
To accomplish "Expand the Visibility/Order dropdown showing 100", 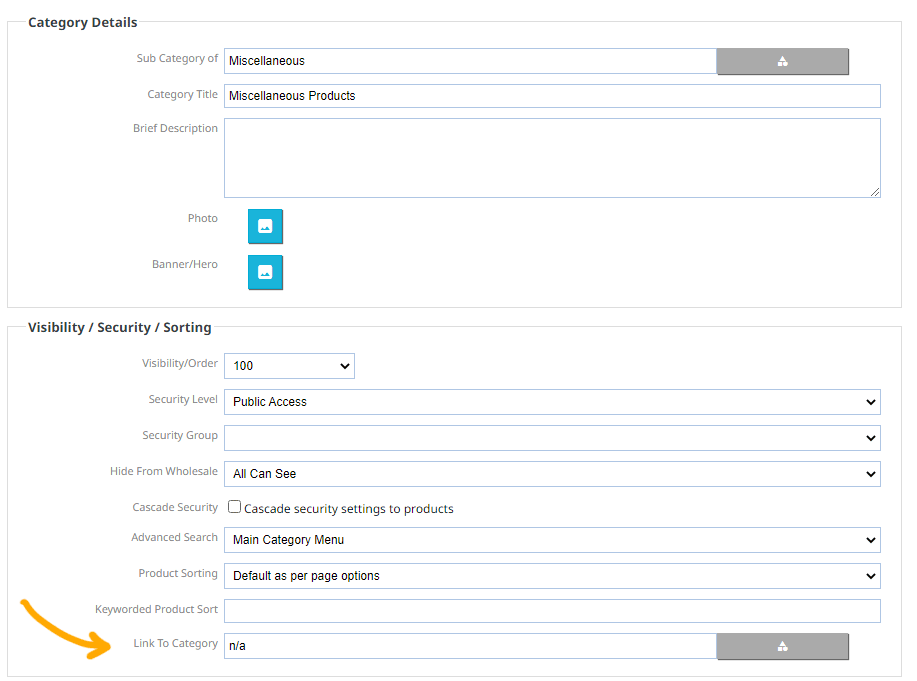I will tap(289, 366).
